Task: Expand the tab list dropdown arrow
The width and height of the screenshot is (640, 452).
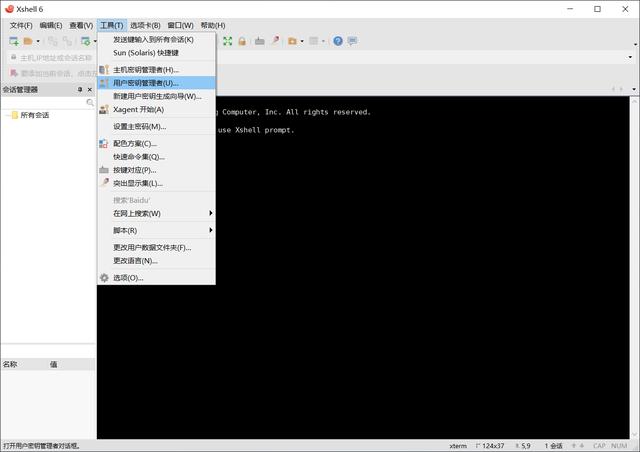Action: pyautogui.click(x=634, y=89)
